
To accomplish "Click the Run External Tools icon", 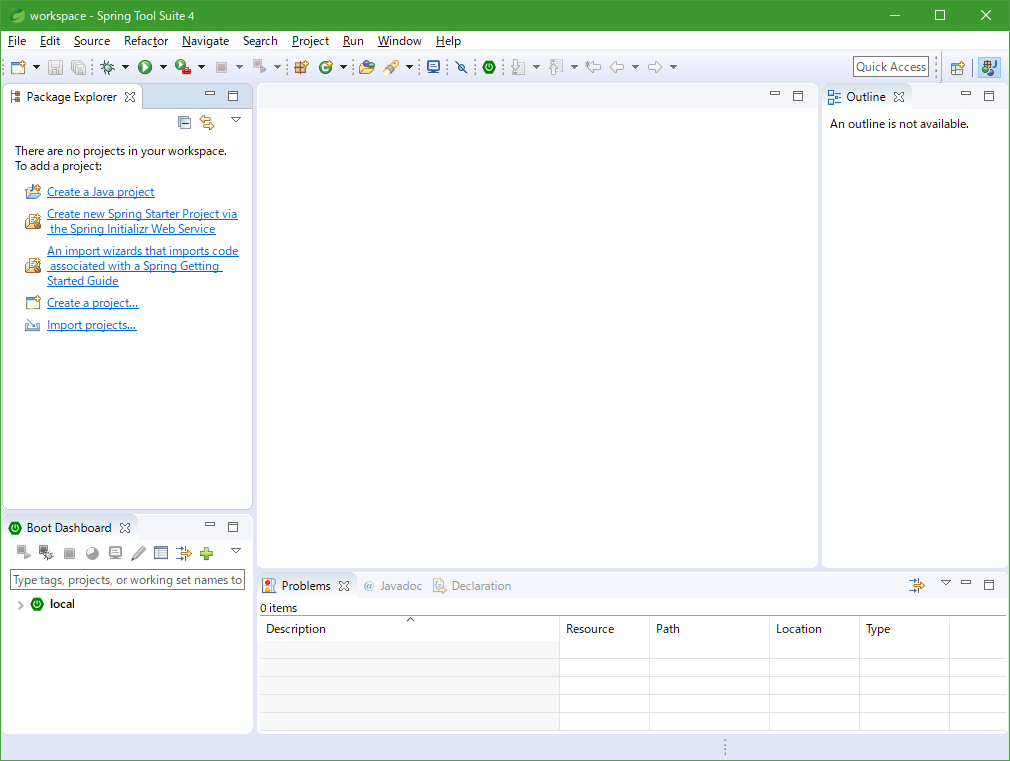I will coord(183,67).
